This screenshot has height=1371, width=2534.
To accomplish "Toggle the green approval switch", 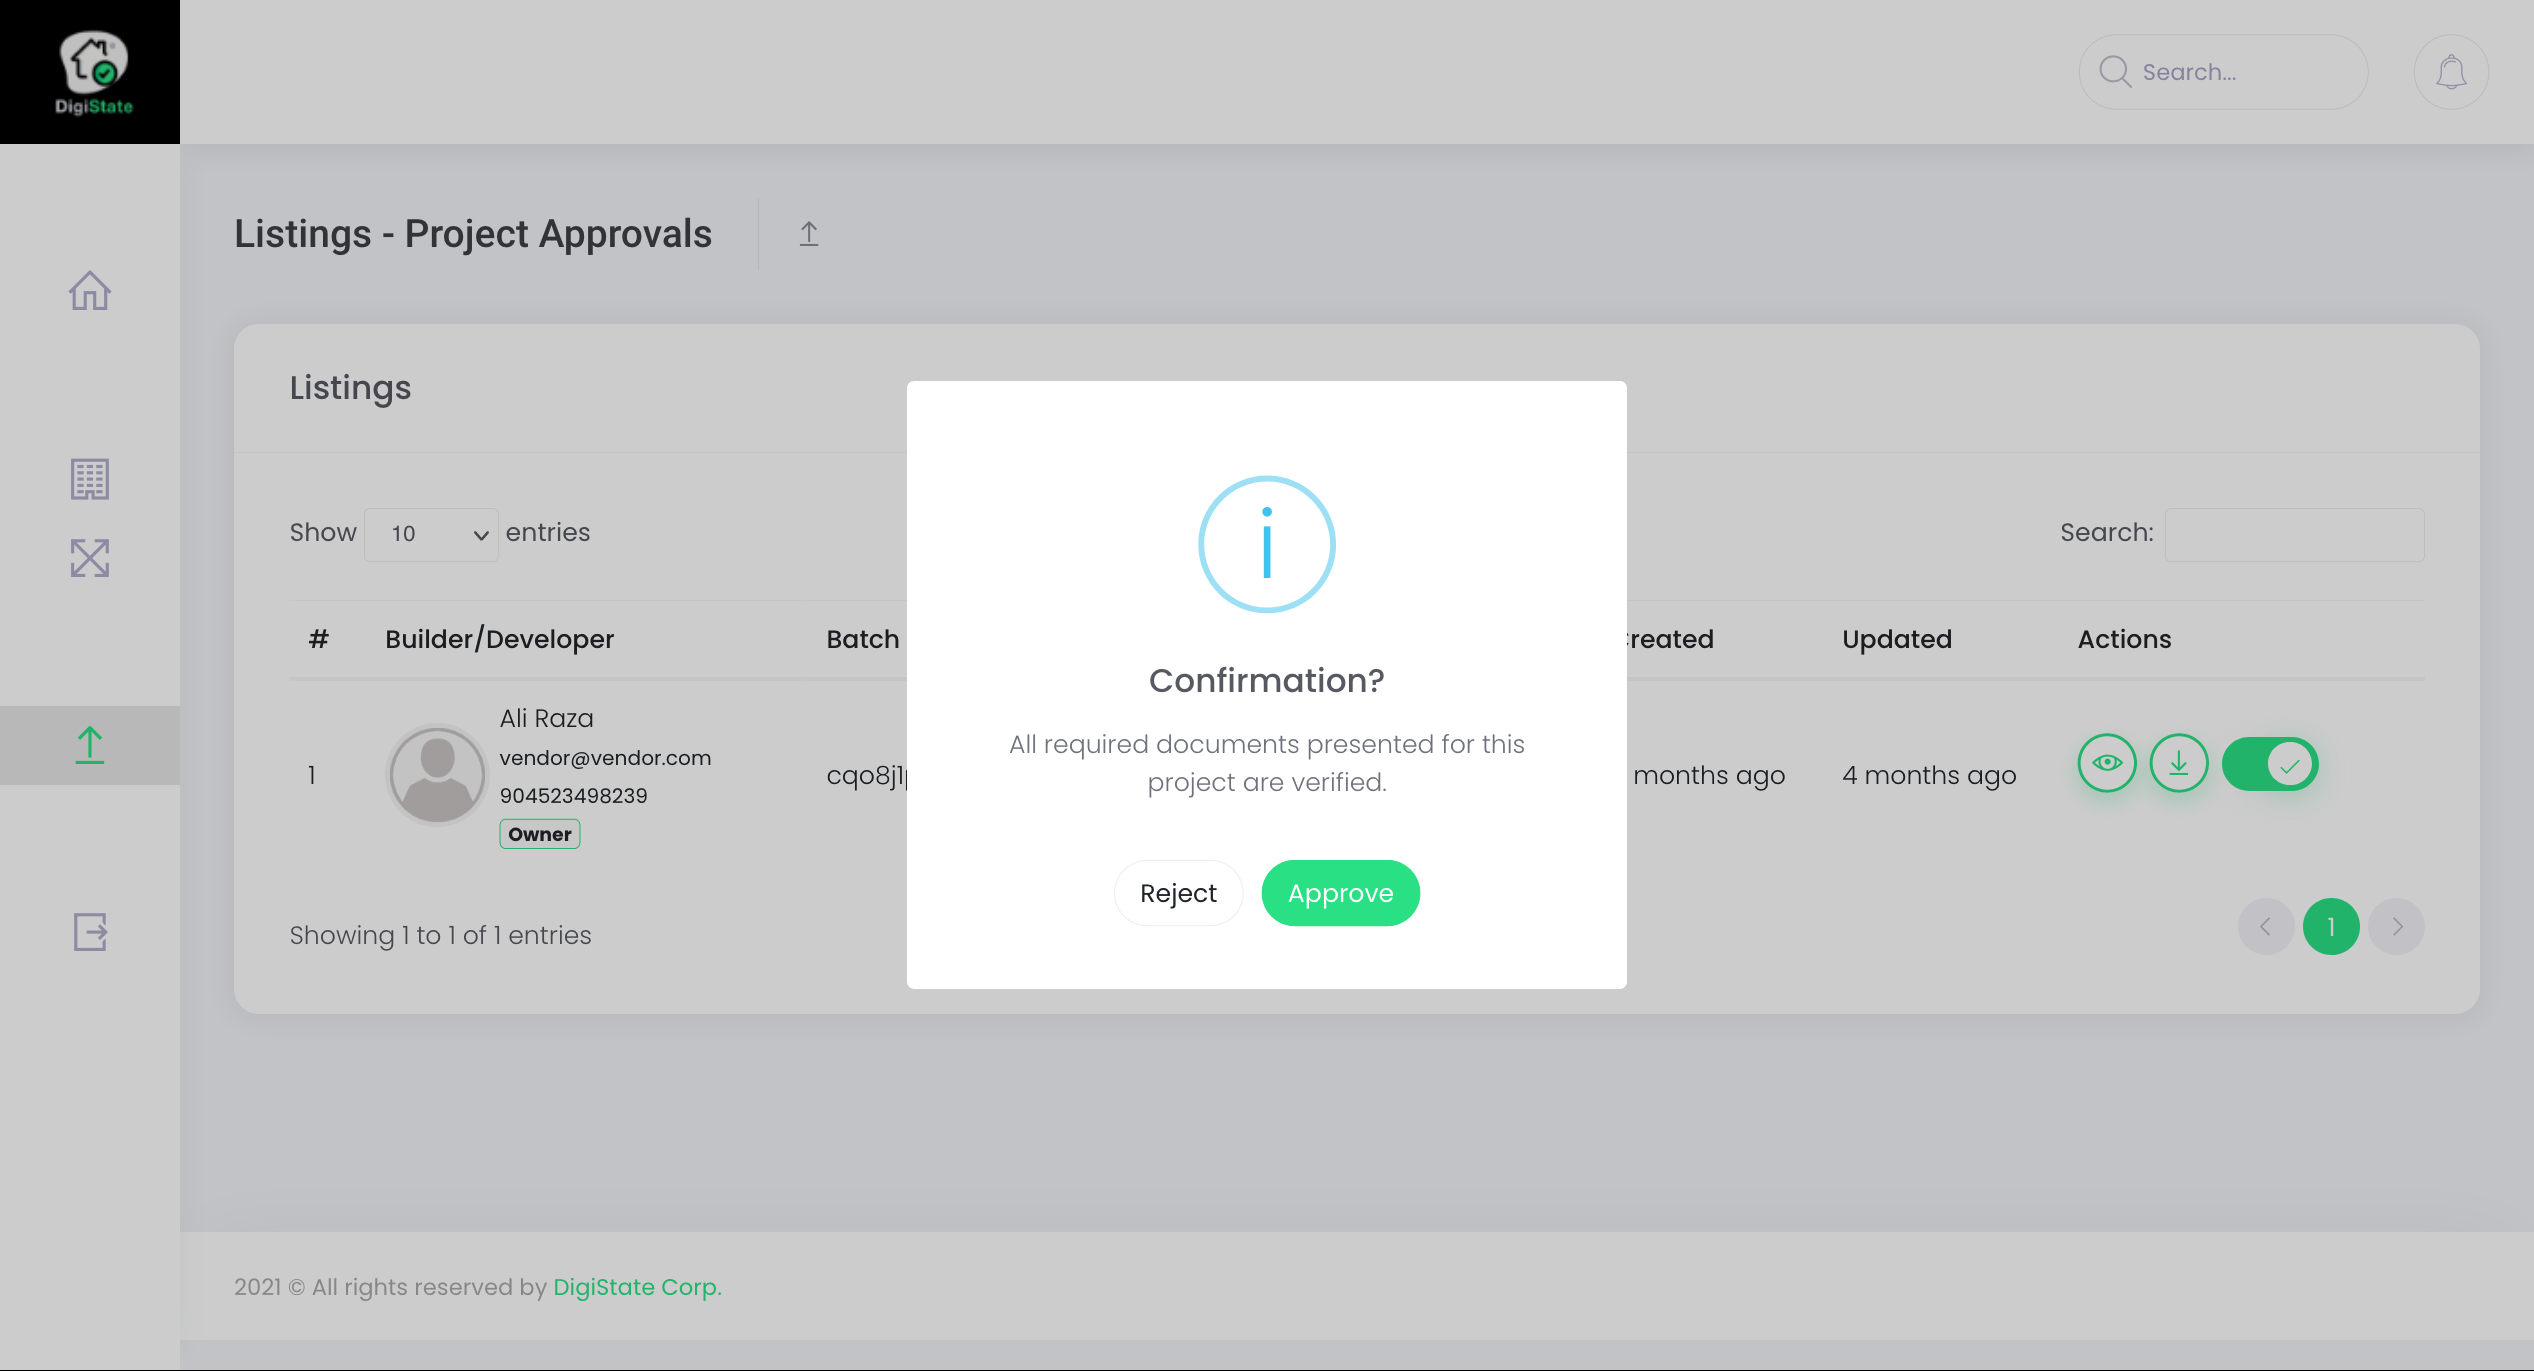I will (x=2270, y=765).
